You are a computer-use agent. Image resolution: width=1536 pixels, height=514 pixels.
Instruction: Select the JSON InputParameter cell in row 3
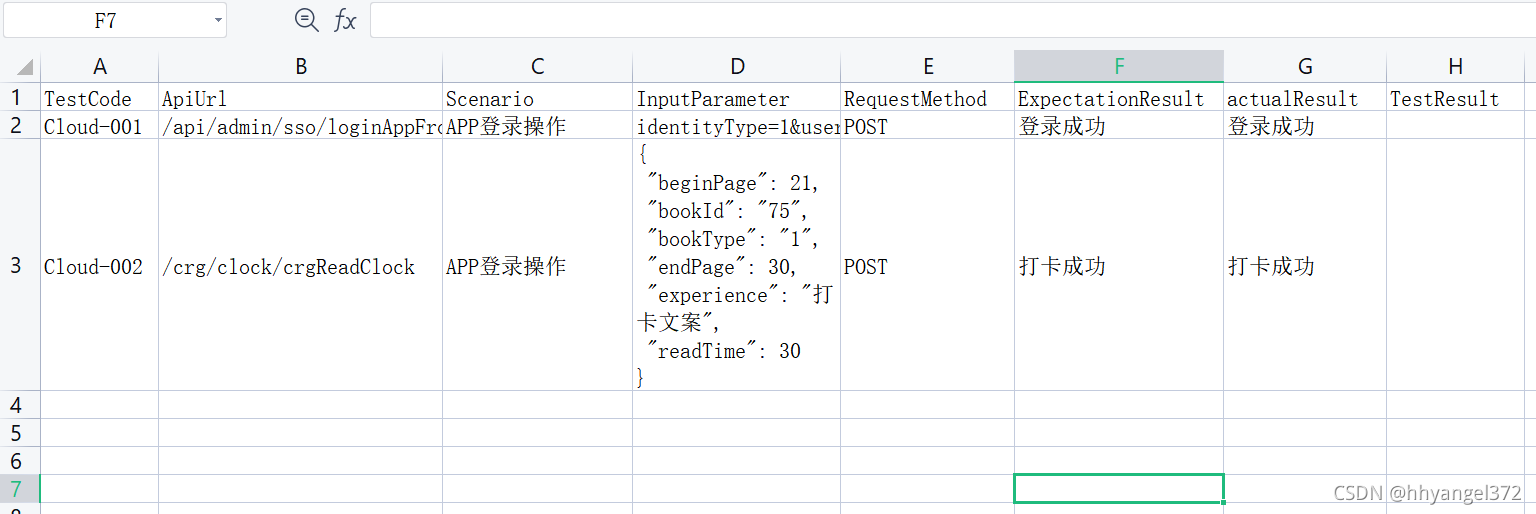pyautogui.click(x=737, y=266)
